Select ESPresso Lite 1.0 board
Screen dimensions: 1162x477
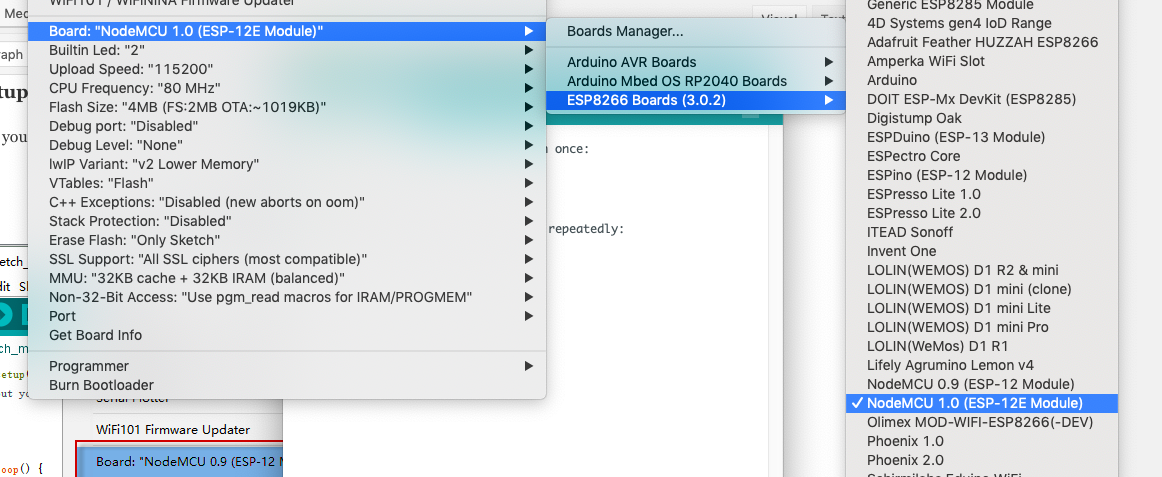click(x=981, y=194)
